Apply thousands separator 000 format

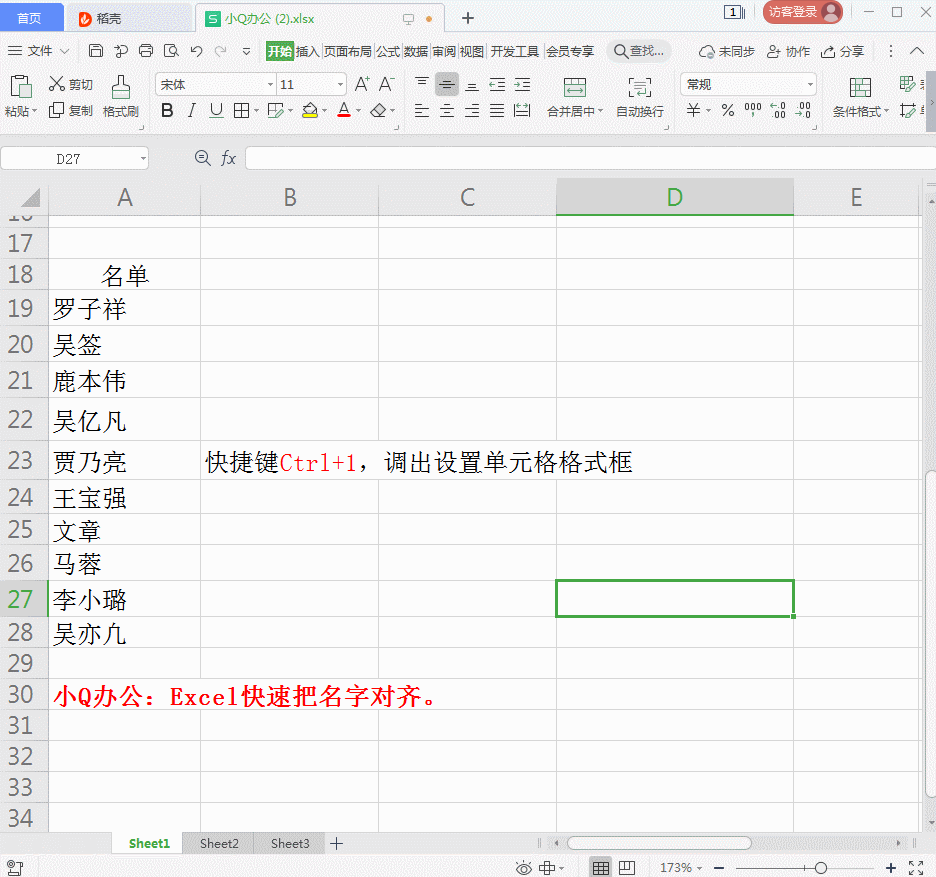coord(753,110)
